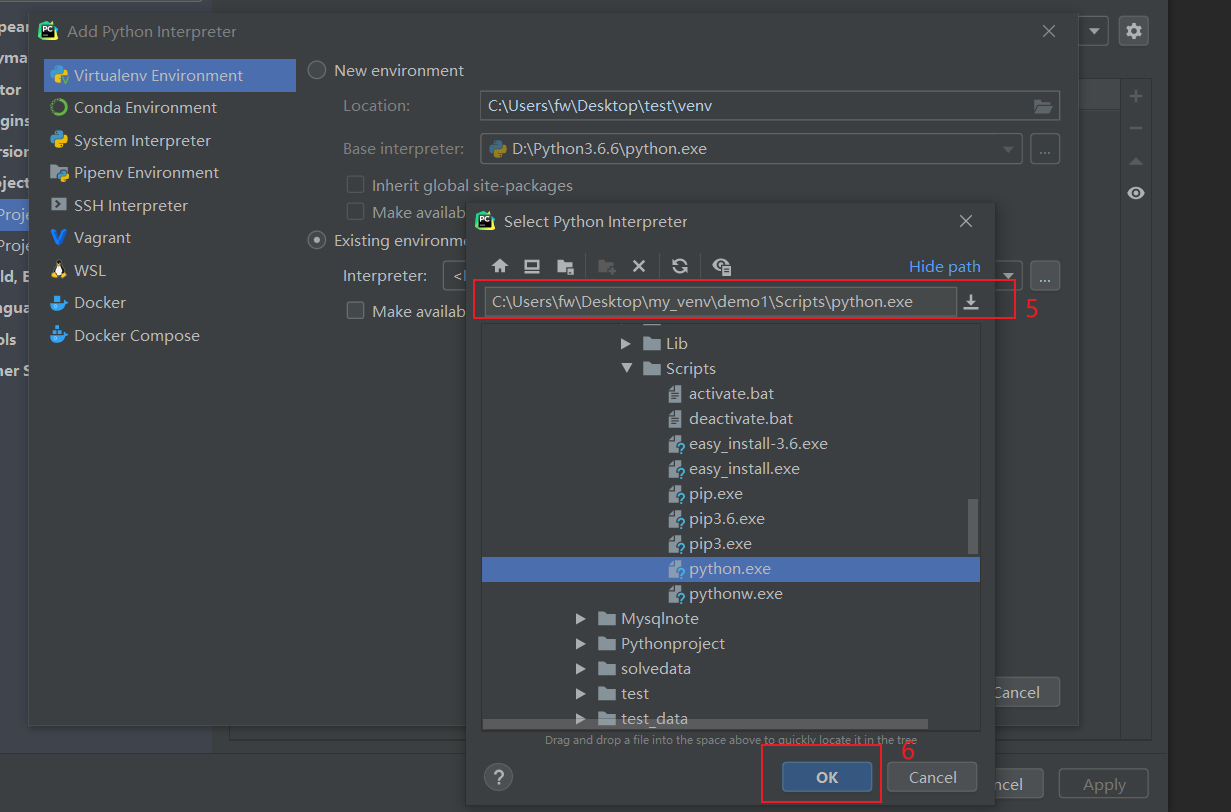Click browse ellipsis next to Interpreter field
Viewport: 1231px width, 812px height.
pos(1045,275)
